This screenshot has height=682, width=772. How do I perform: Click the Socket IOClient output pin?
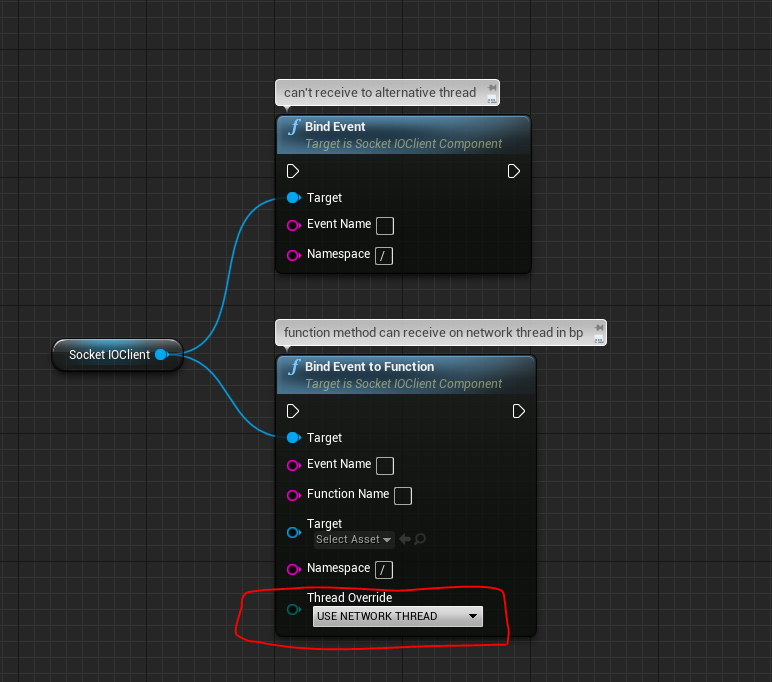click(x=161, y=355)
